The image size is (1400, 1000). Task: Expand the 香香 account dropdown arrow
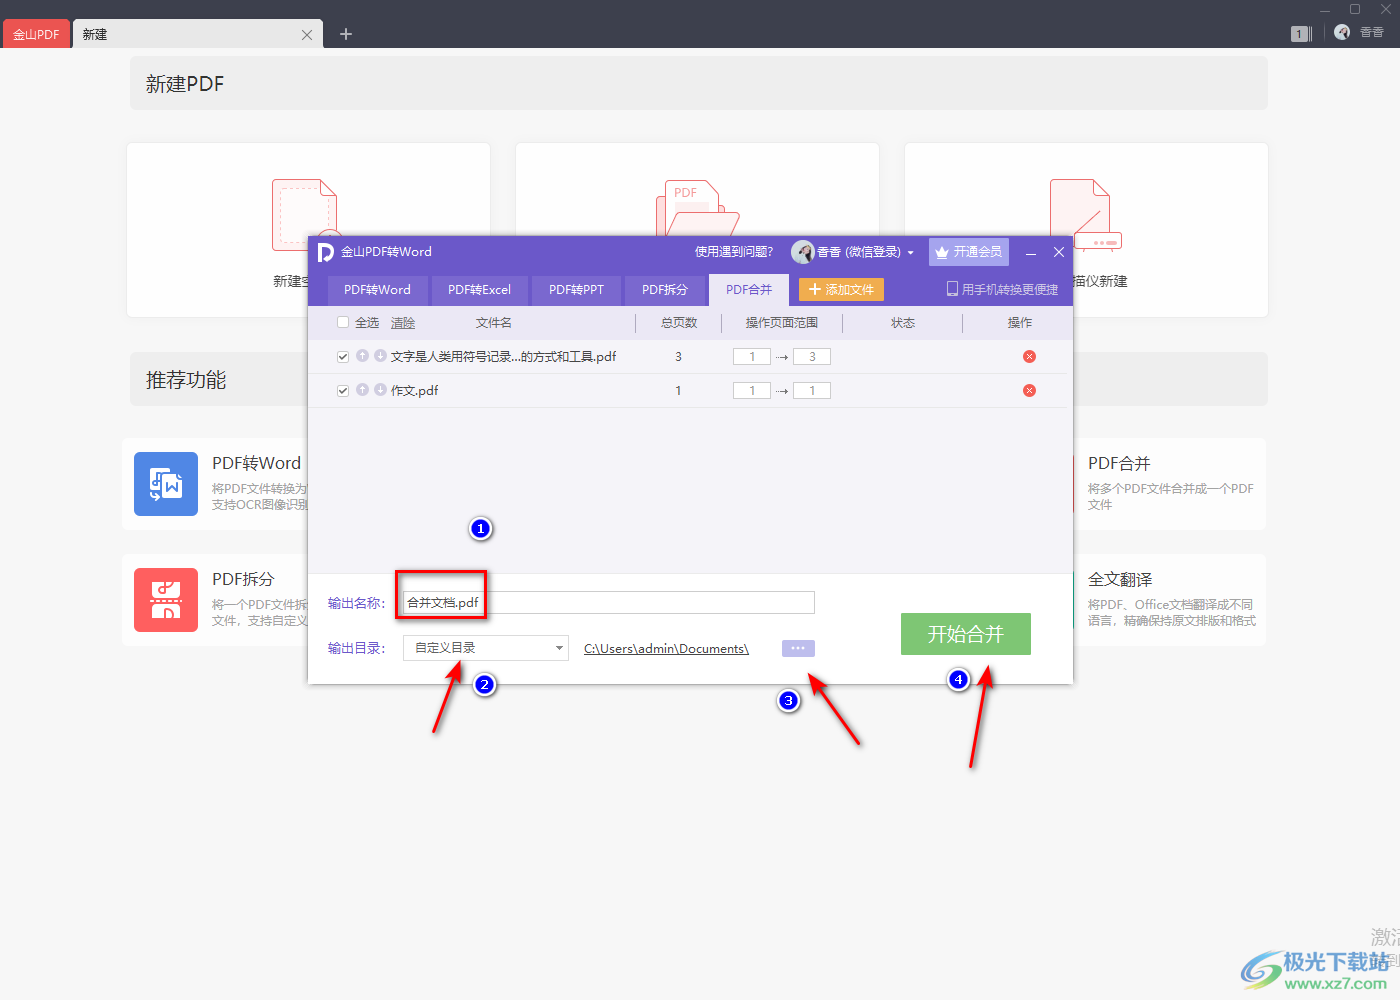tap(910, 253)
